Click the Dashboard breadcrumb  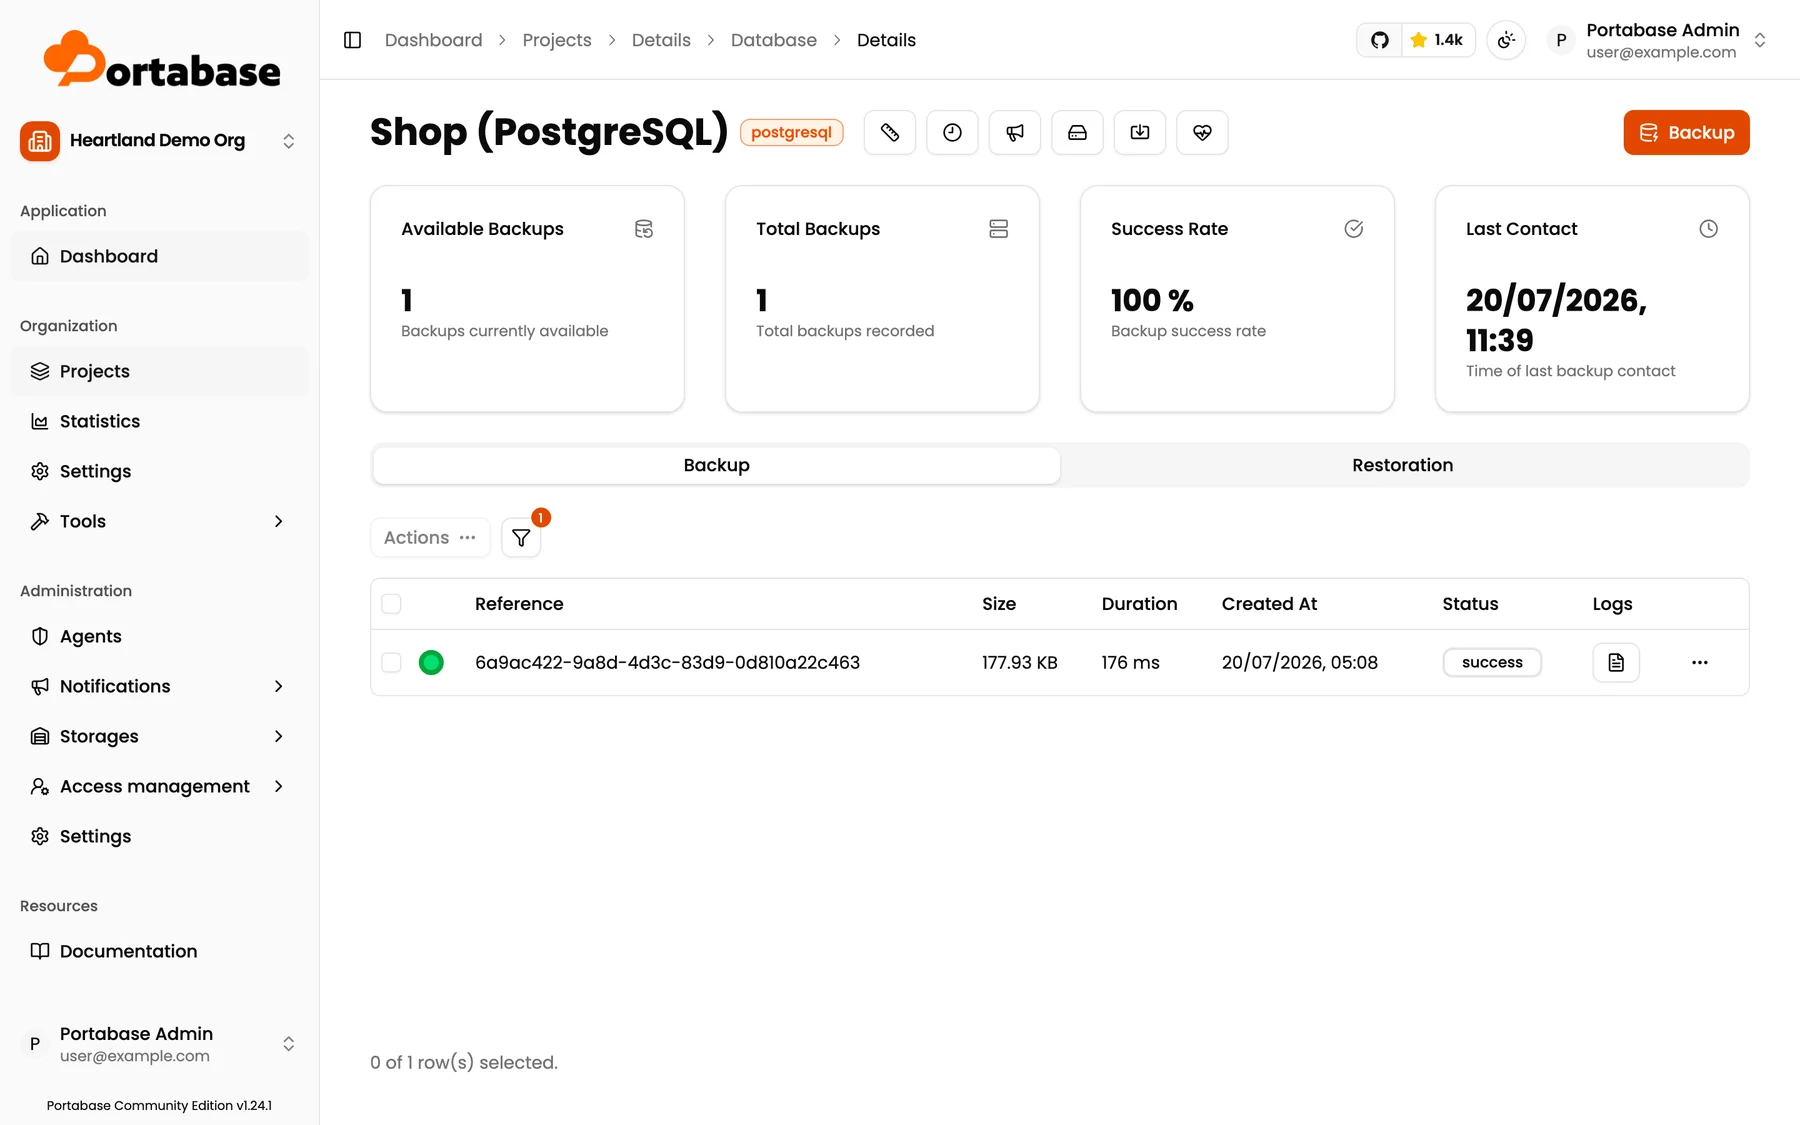click(433, 40)
